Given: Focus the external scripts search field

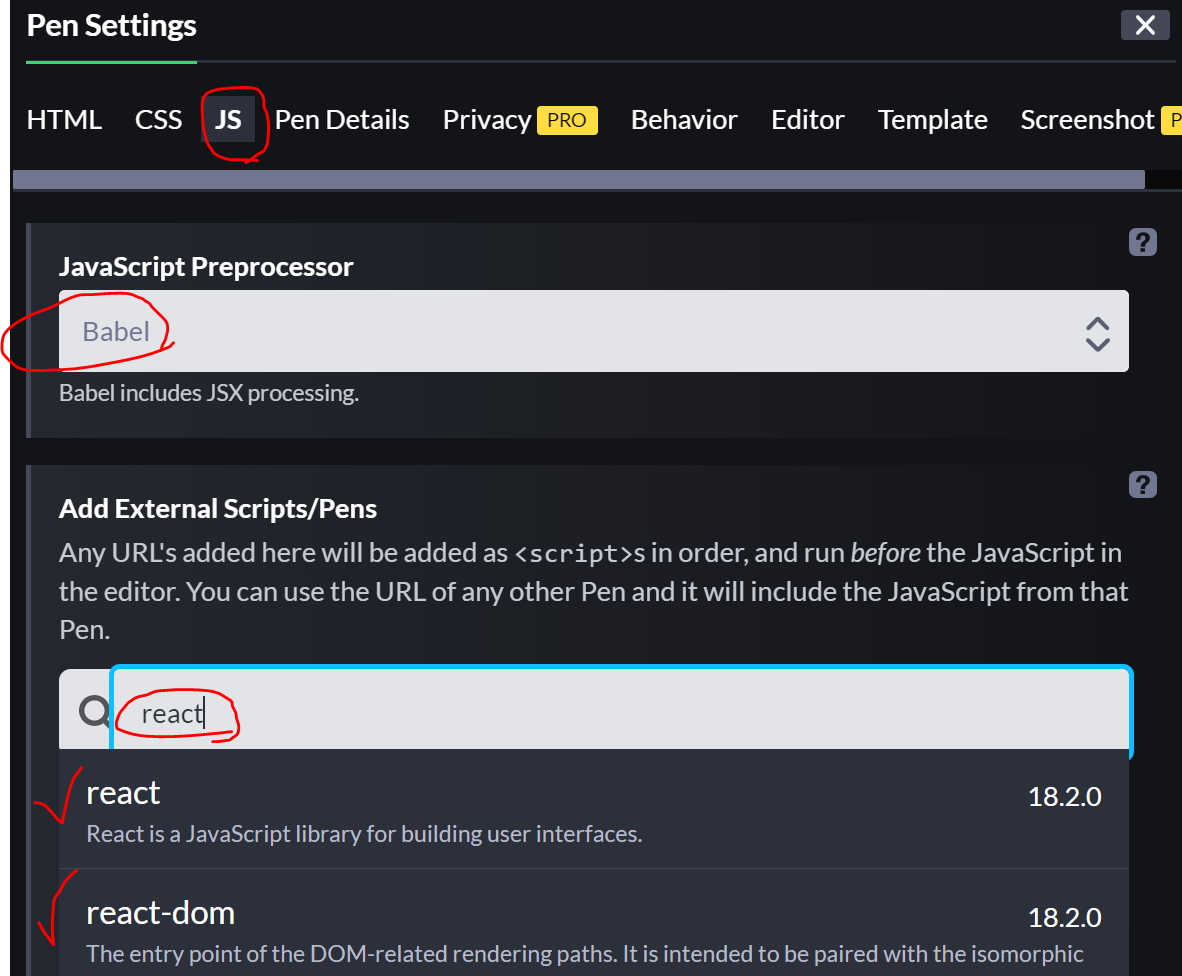Looking at the screenshot, I should pyautogui.click(x=621, y=712).
